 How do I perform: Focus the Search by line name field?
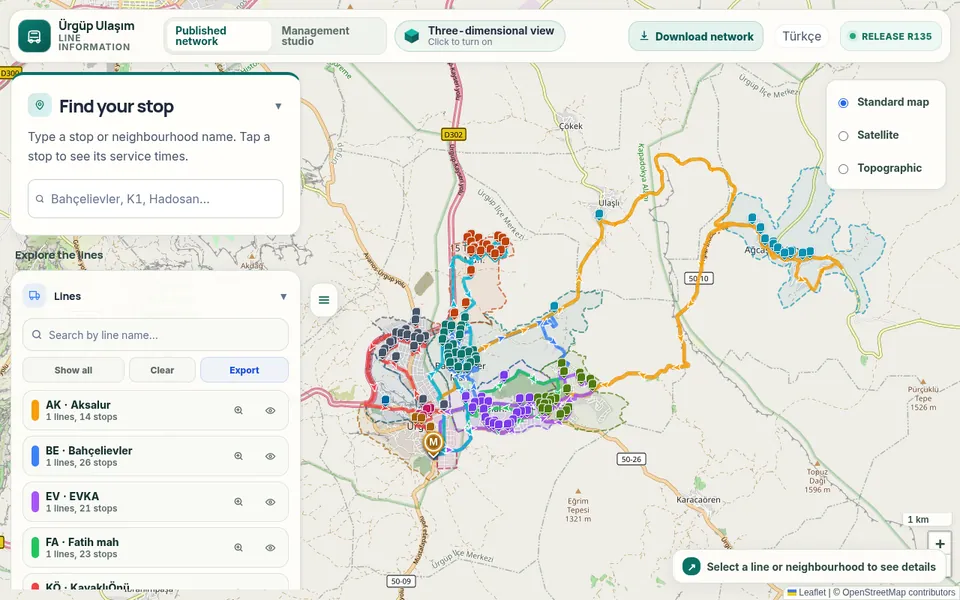click(x=156, y=334)
